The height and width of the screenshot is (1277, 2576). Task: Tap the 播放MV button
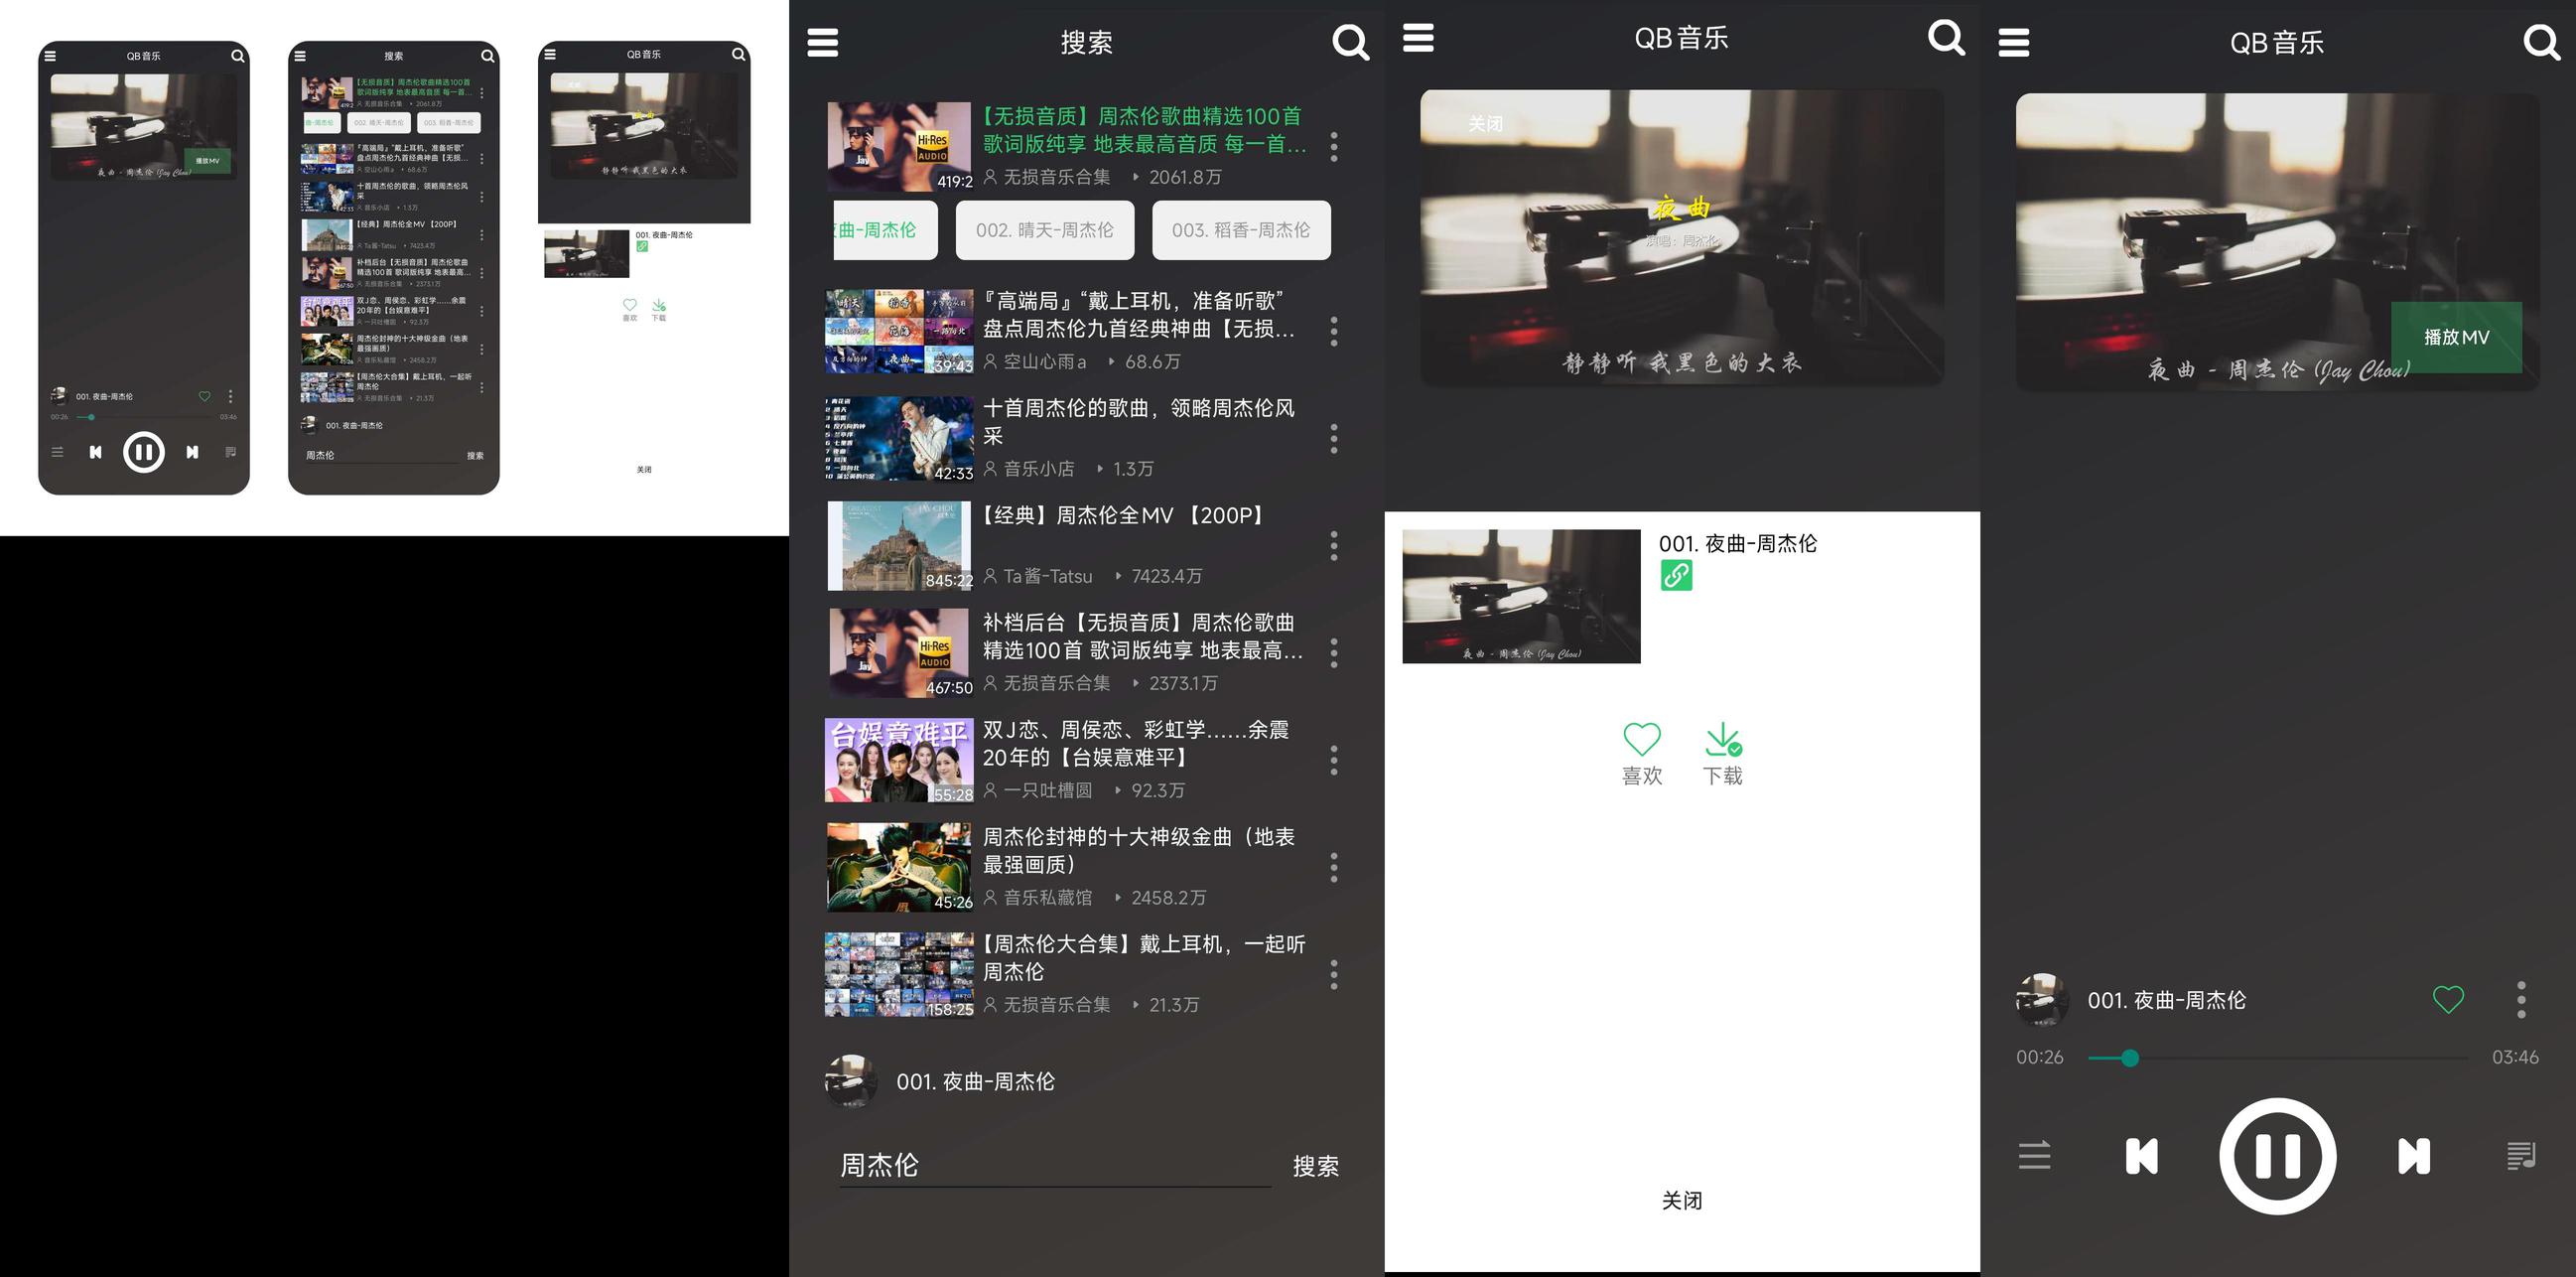(x=2456, y=337)
